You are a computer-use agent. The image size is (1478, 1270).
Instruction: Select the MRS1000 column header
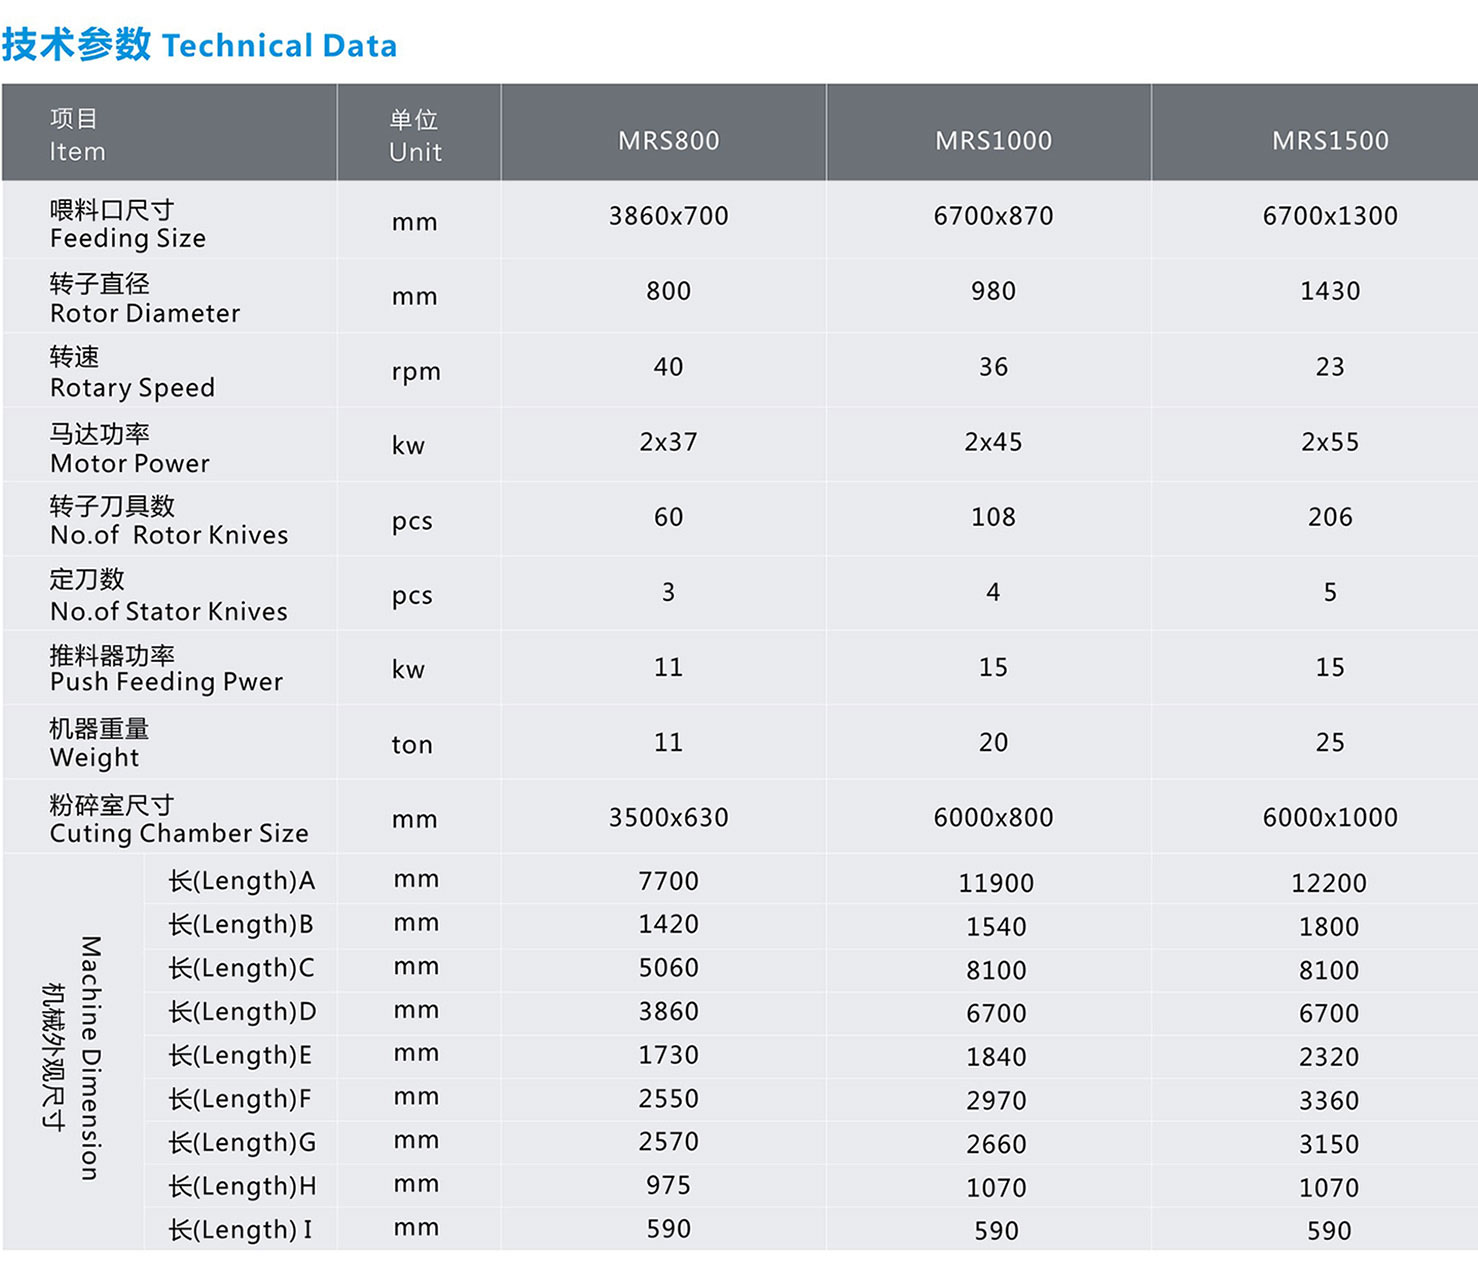993,140
